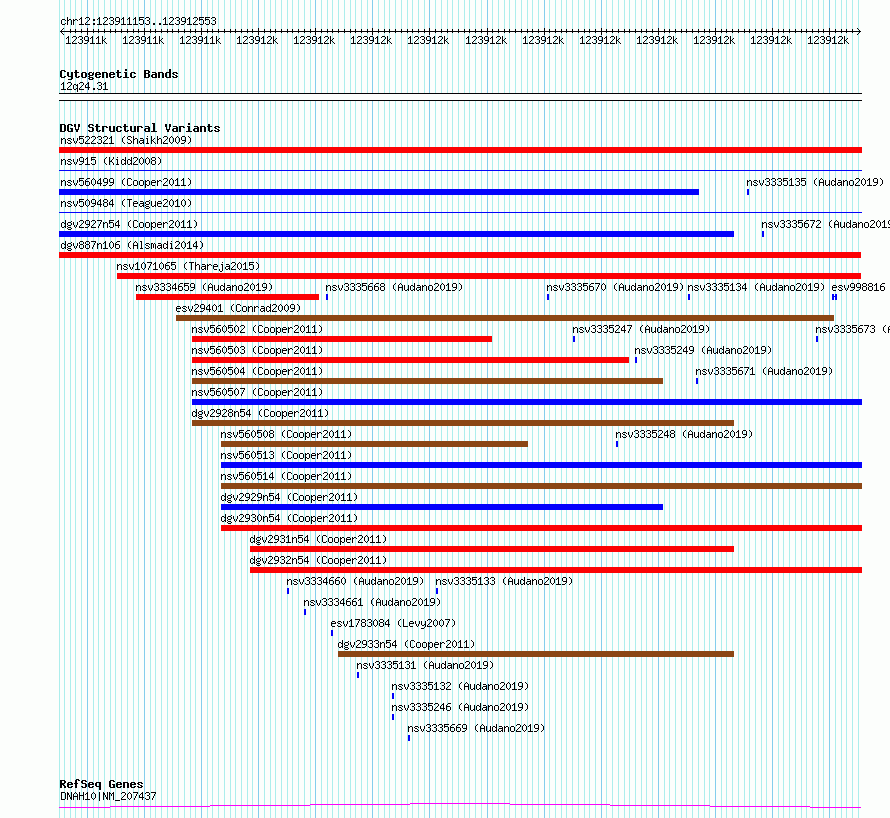This screenshot has width=890, height=818.
Task: Open the esv29401 (Conrad2009) label text
Action: [x=238, y=308]
